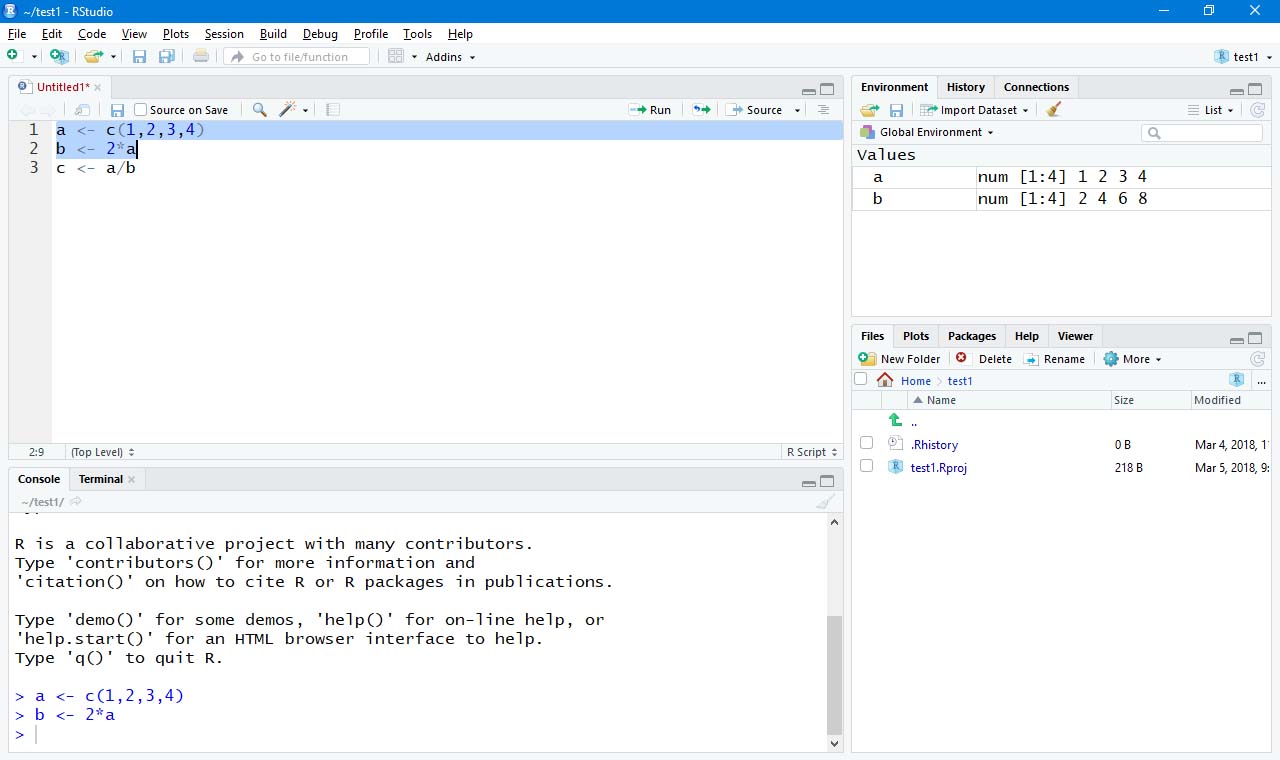This screenshot has width=1280, height=760.
Task: Click the Go to file/function field
Action: [298, 57]
